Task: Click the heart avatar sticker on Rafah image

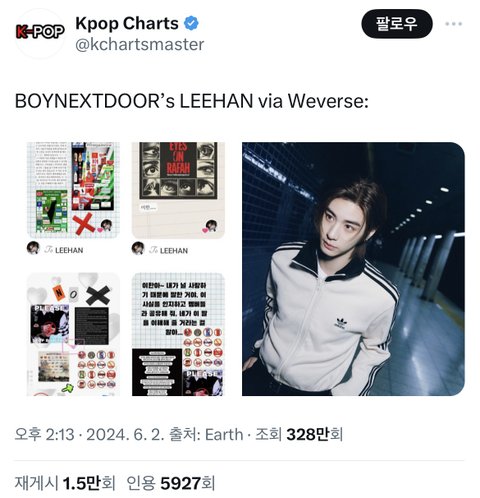Action: [x=210, y=226]
